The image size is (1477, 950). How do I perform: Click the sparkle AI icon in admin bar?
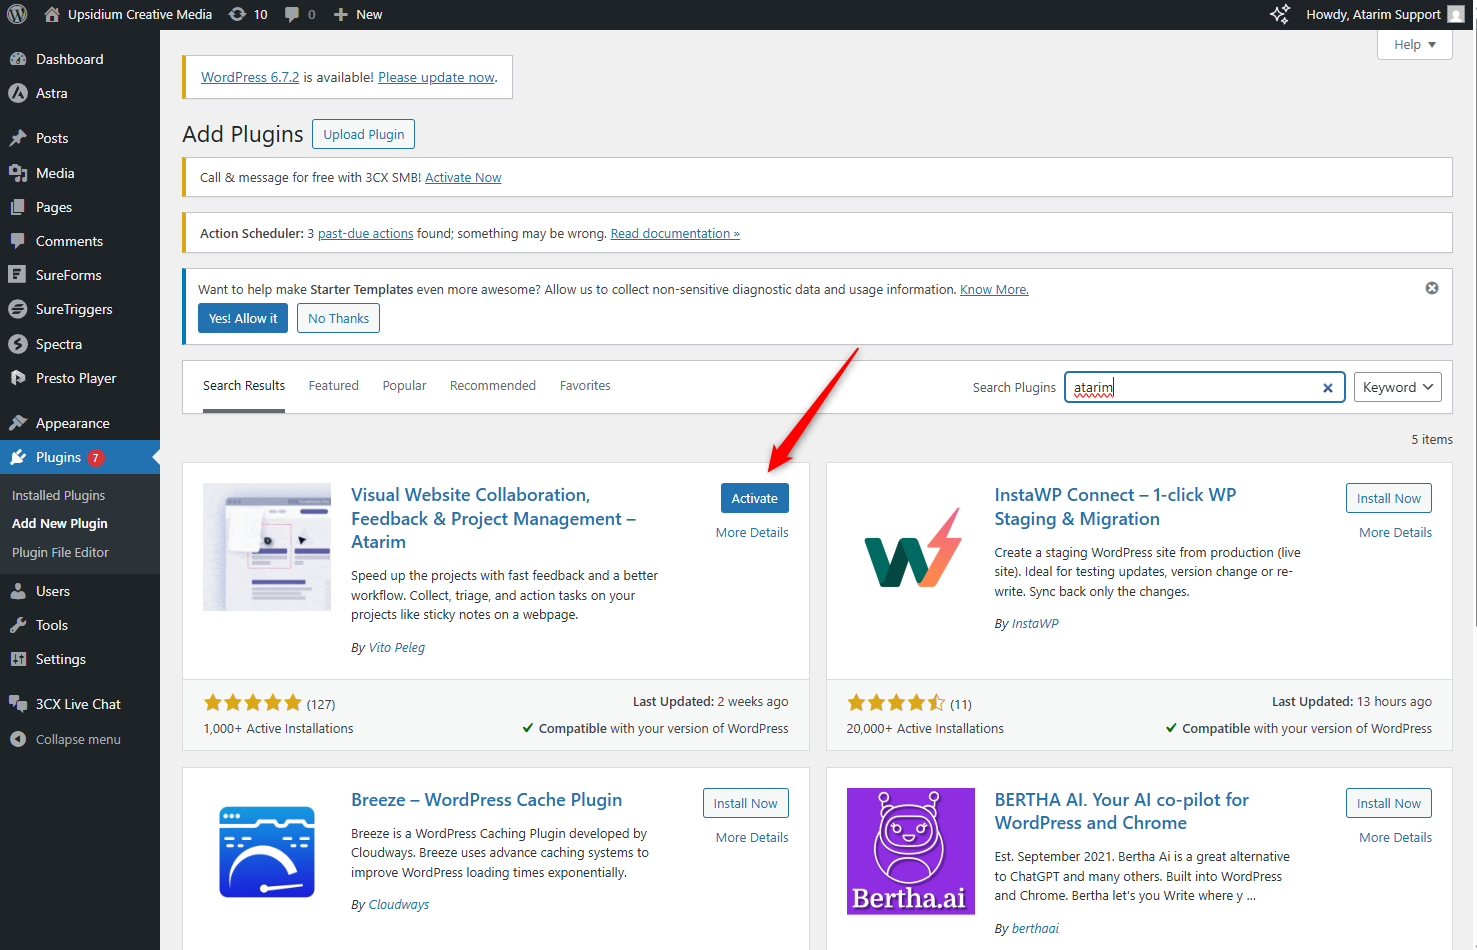(1280, 14)
